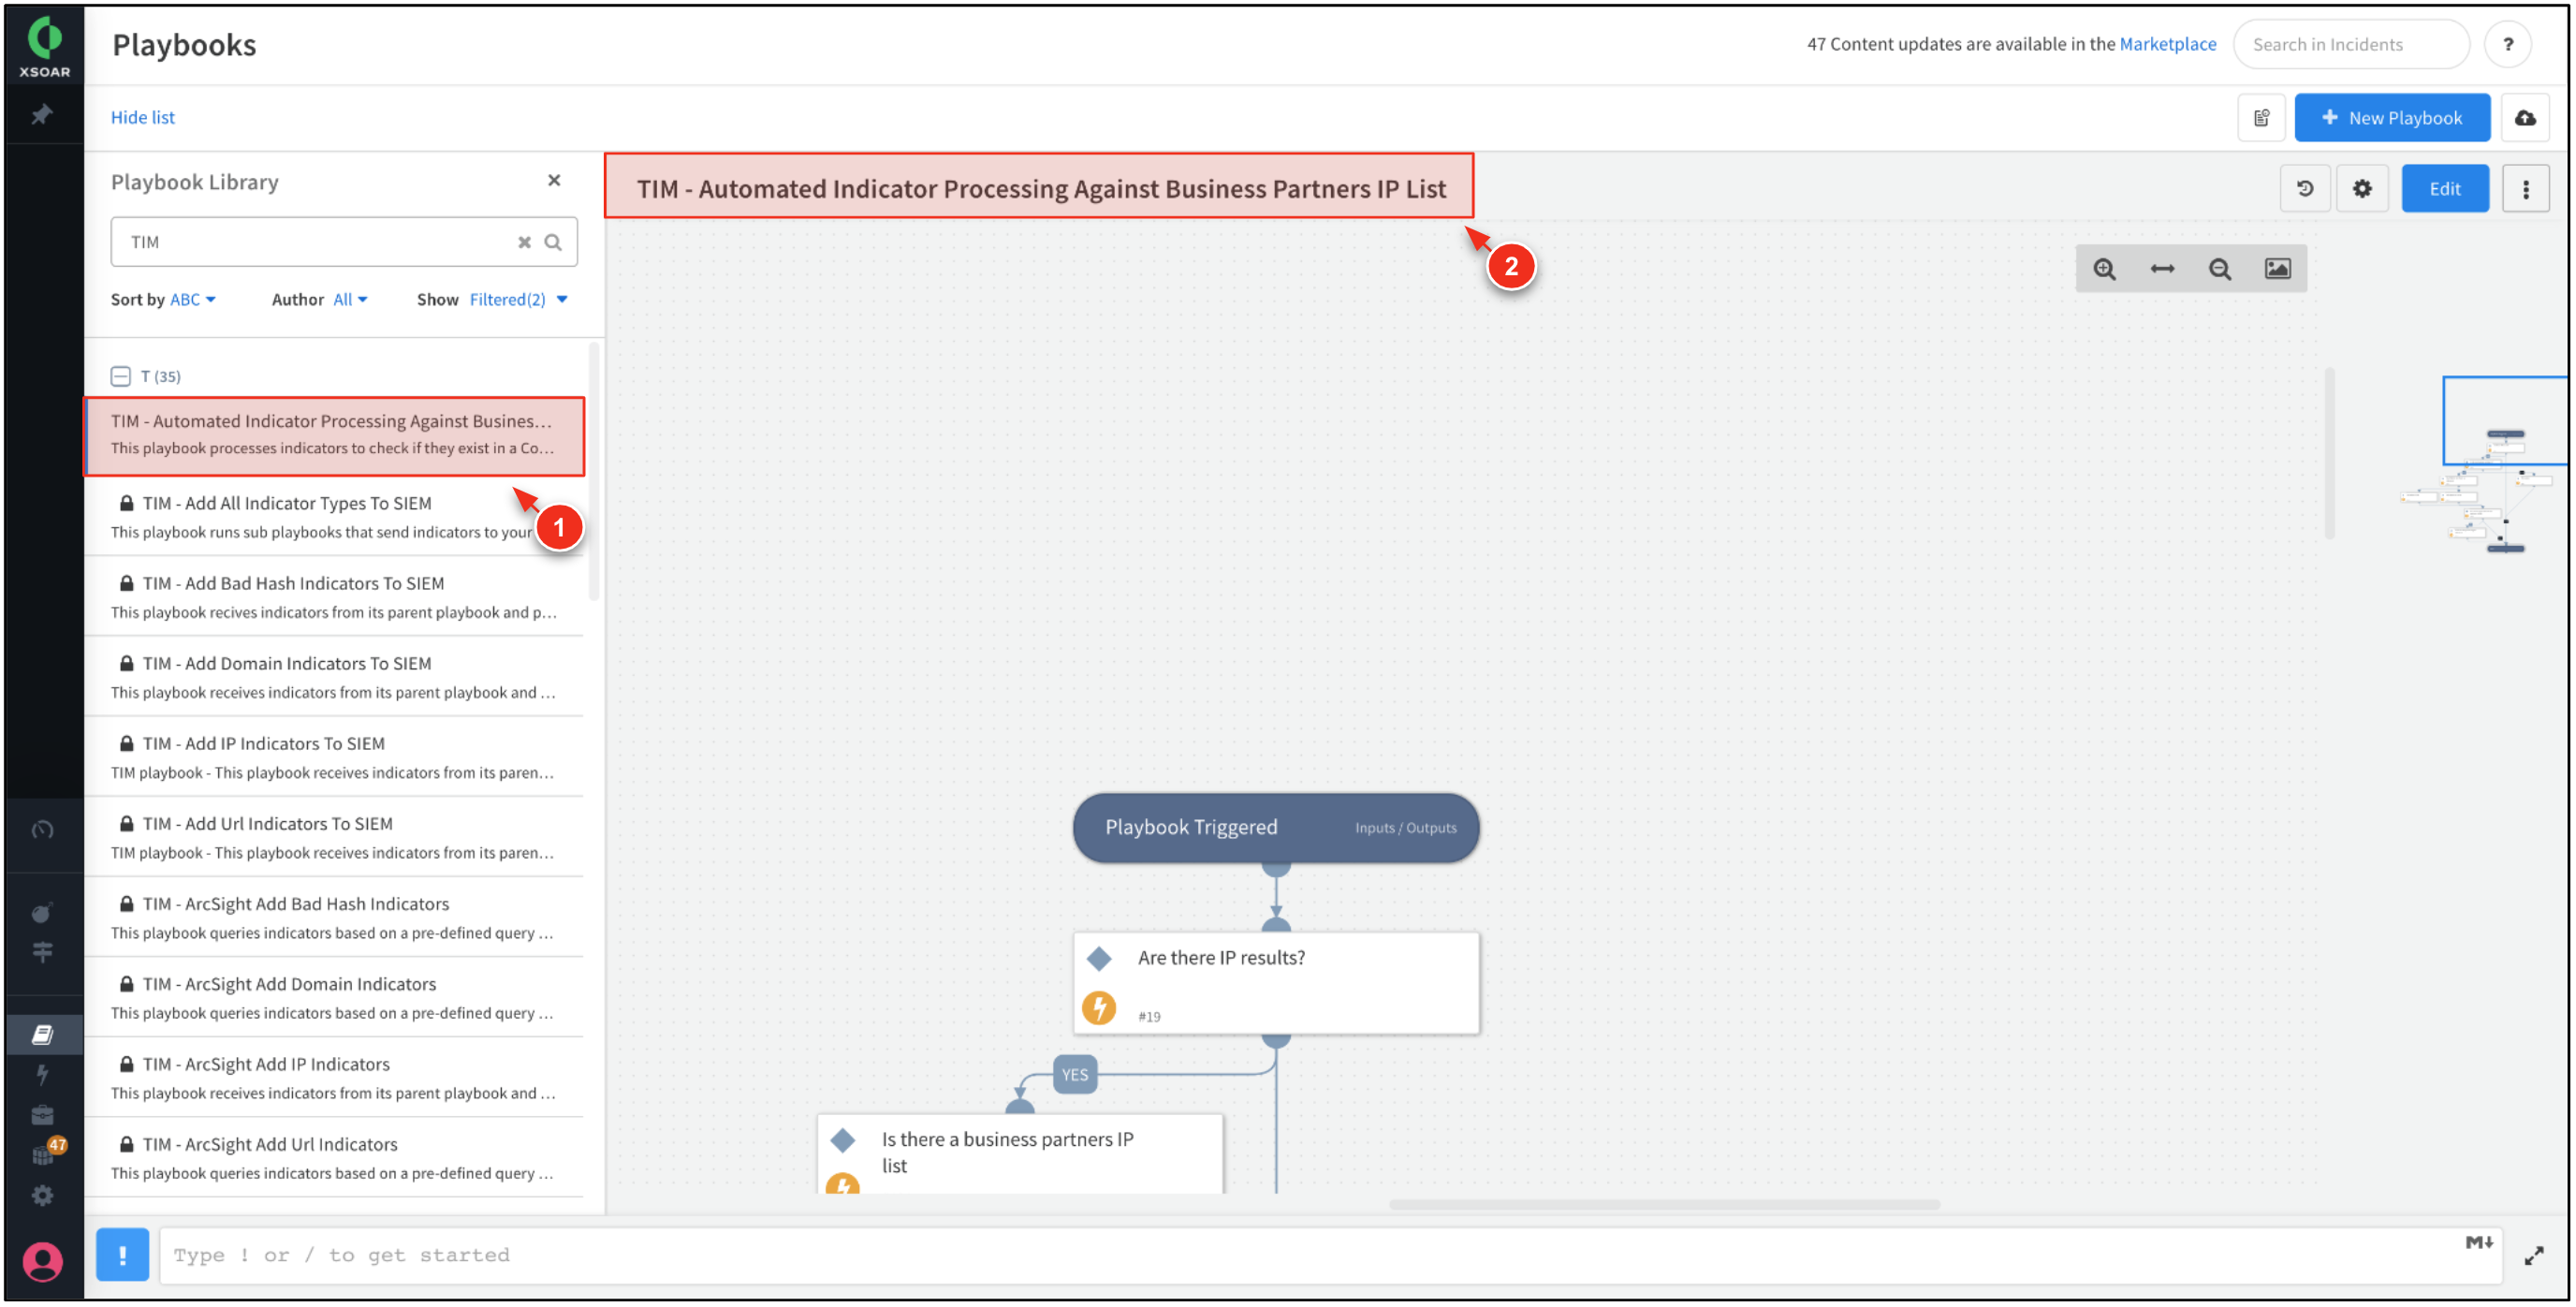Click the playbook title heading
Screen dimensions: 2576x1307
coord(1041,188)
